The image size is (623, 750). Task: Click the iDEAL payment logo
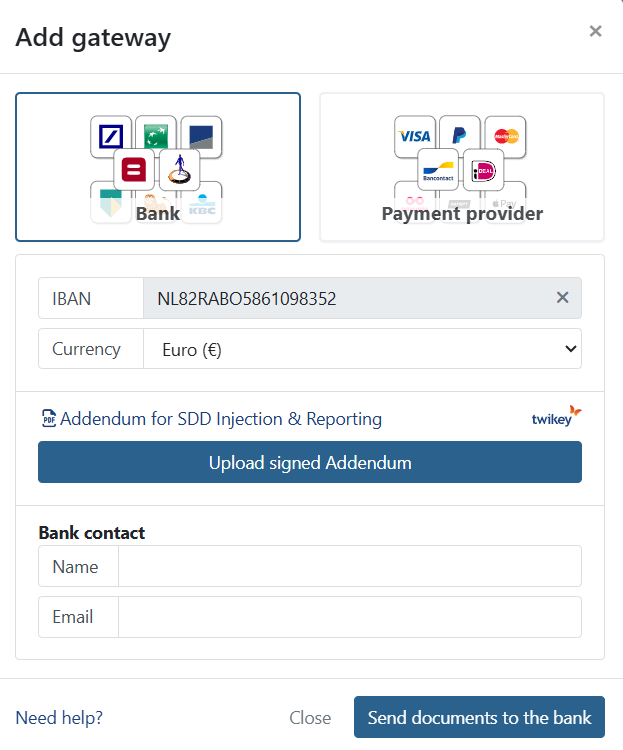(x=483, y=171)
